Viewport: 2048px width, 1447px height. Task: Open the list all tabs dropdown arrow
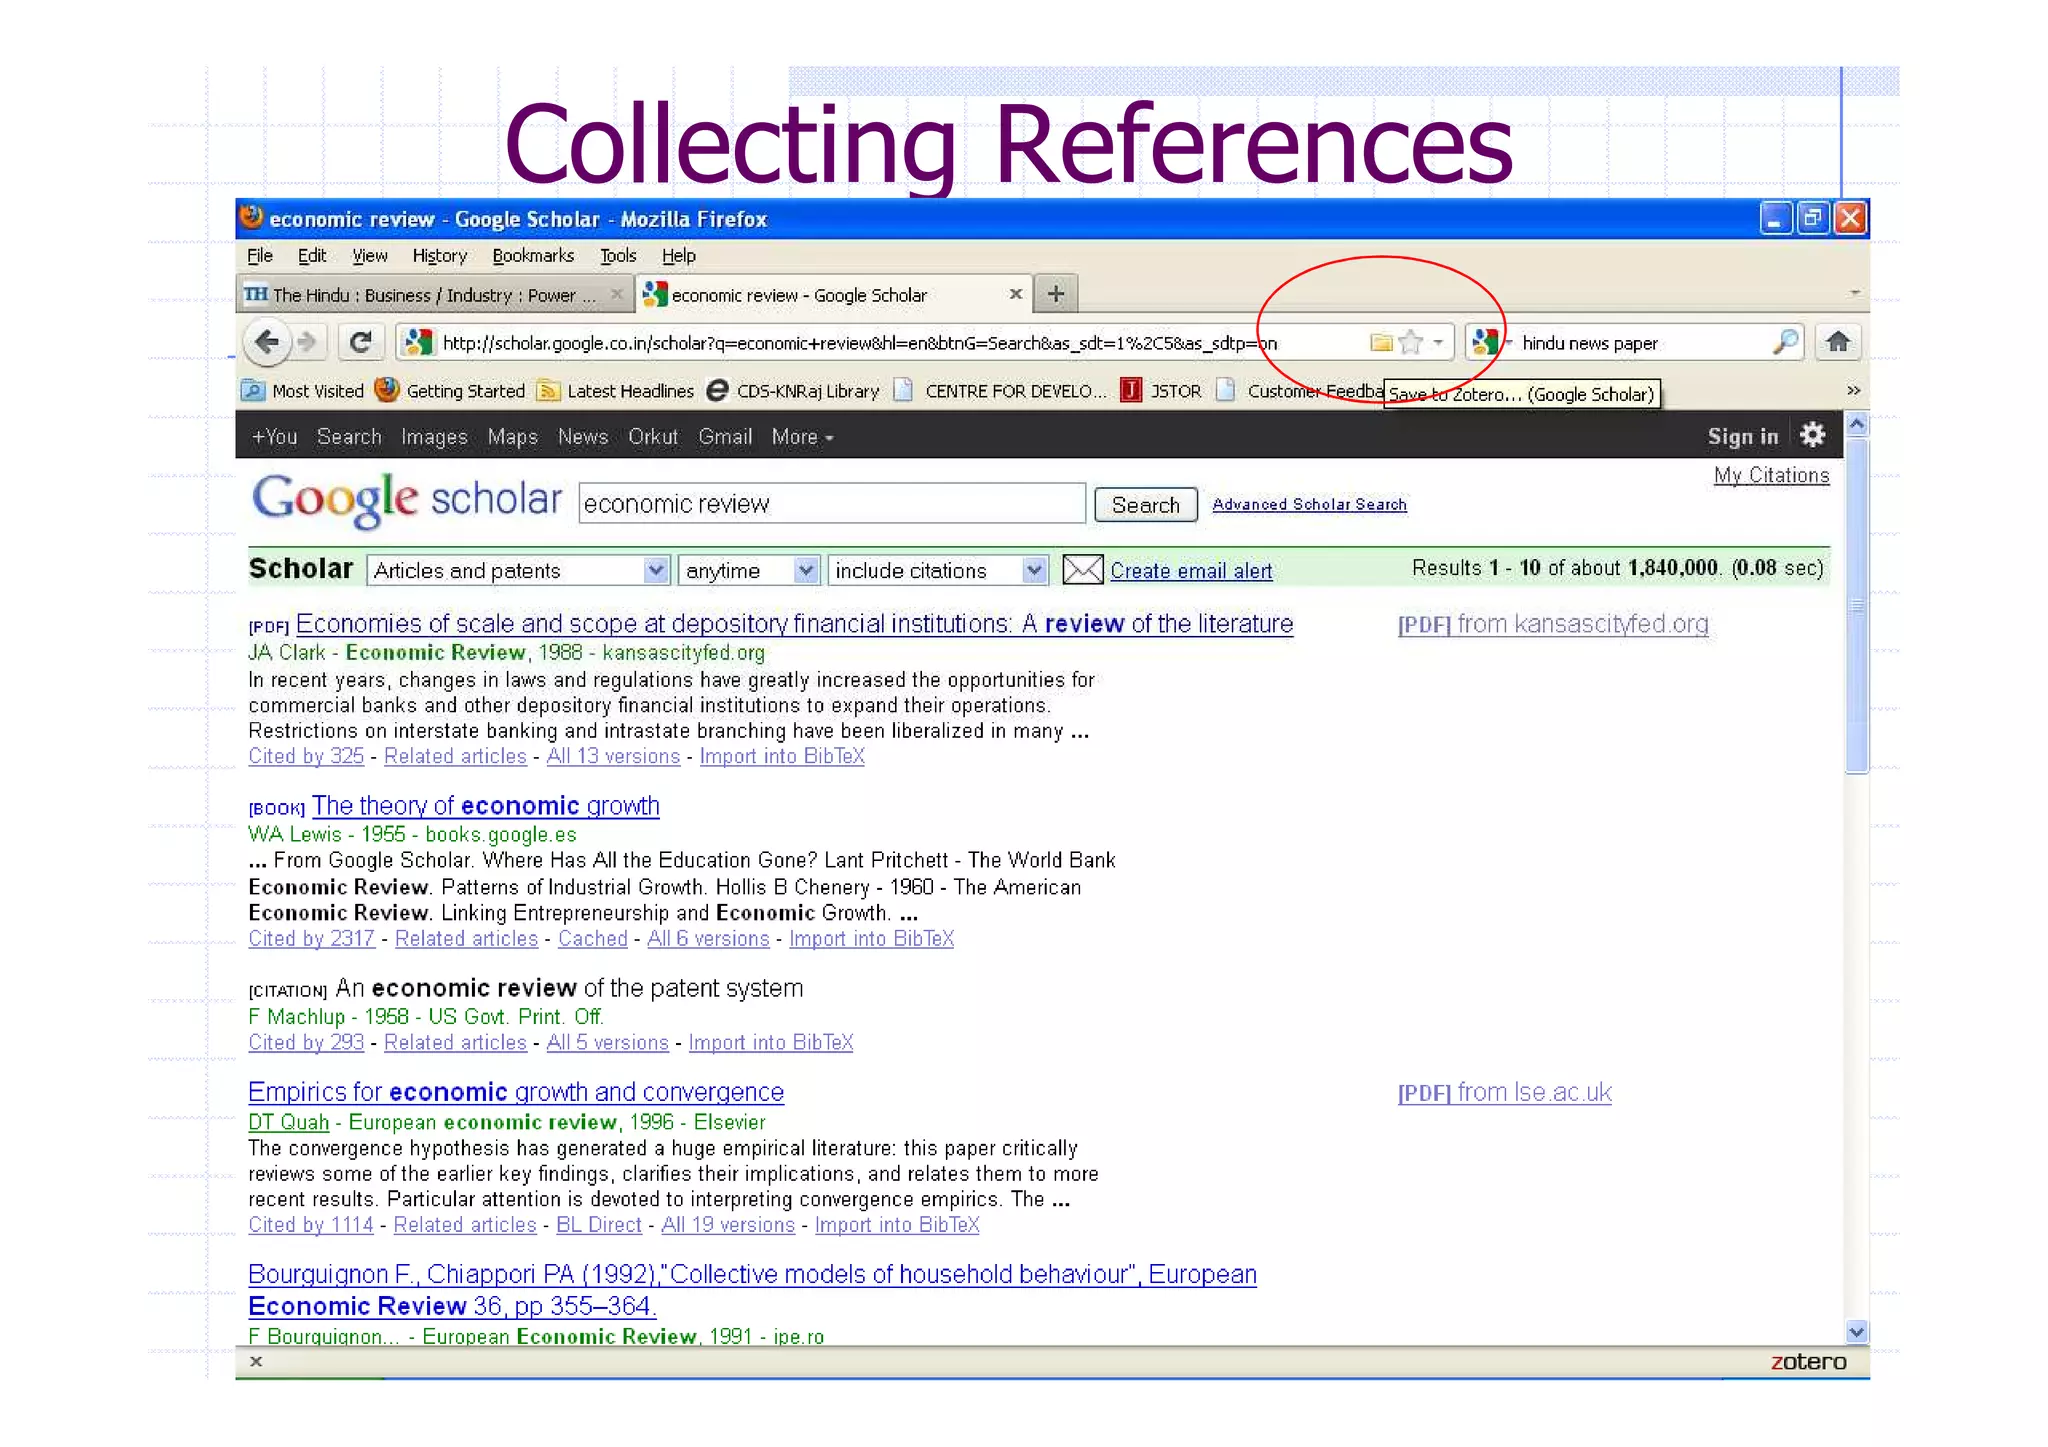point(1854,293)
